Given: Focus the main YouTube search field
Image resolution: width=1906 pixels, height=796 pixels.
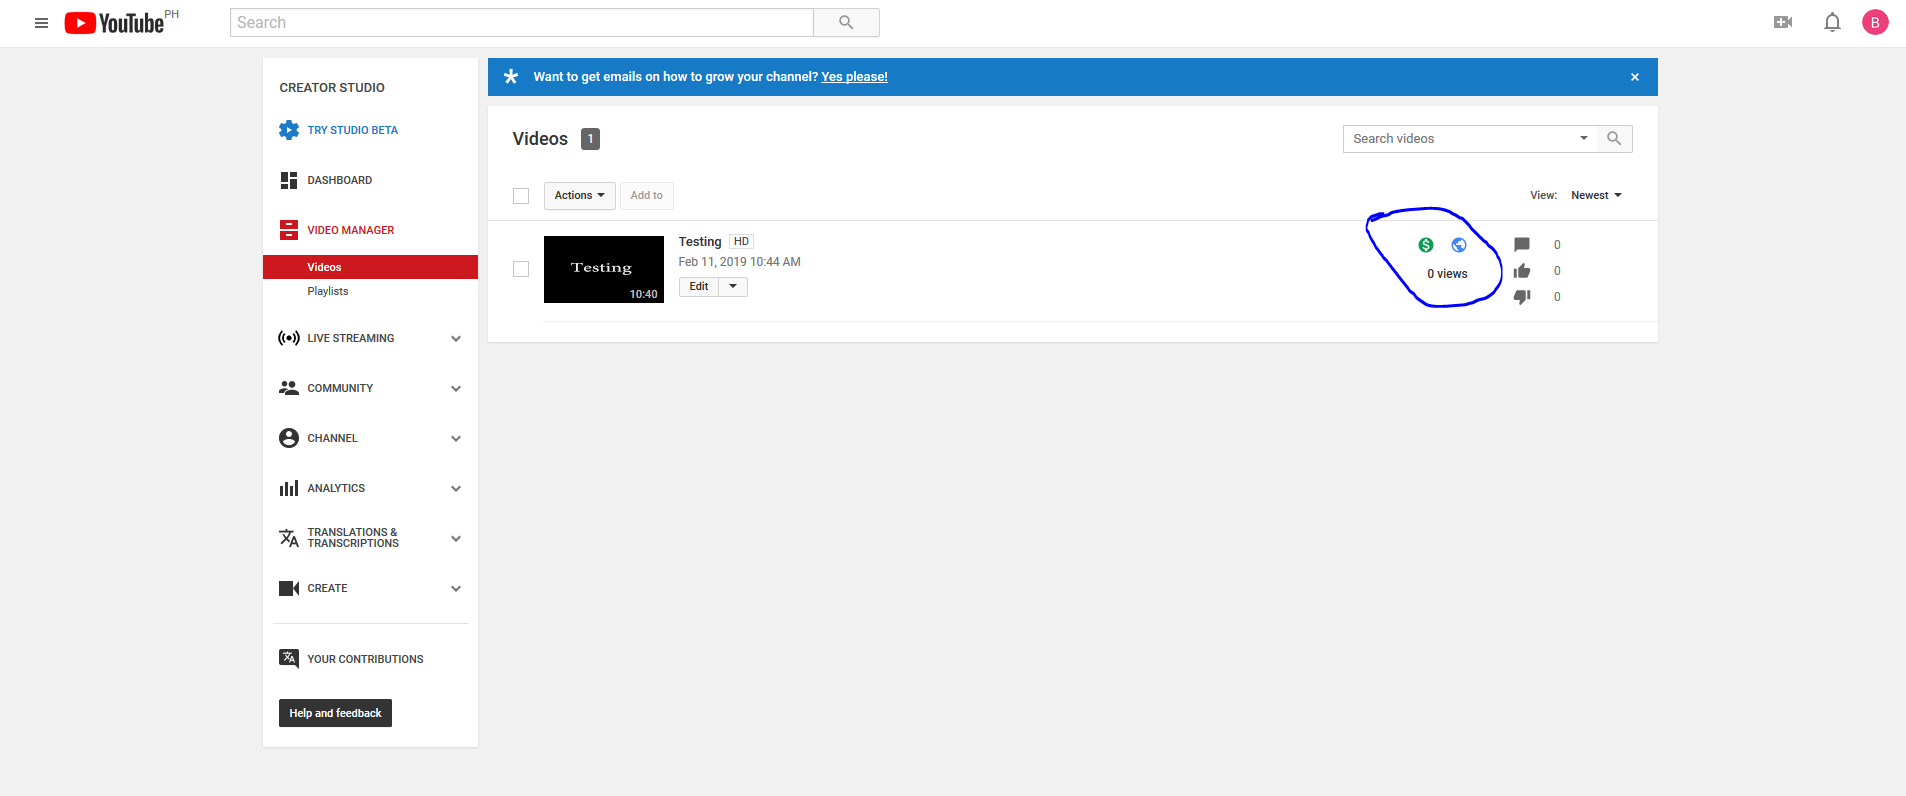Looking at the screenshot, I should coord(522,23).
